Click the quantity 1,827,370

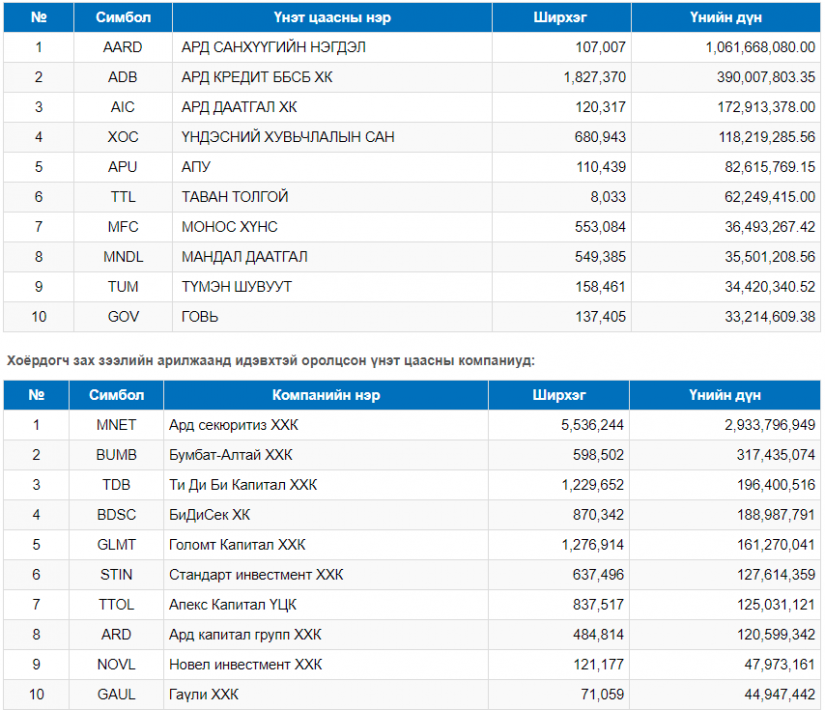595,77
